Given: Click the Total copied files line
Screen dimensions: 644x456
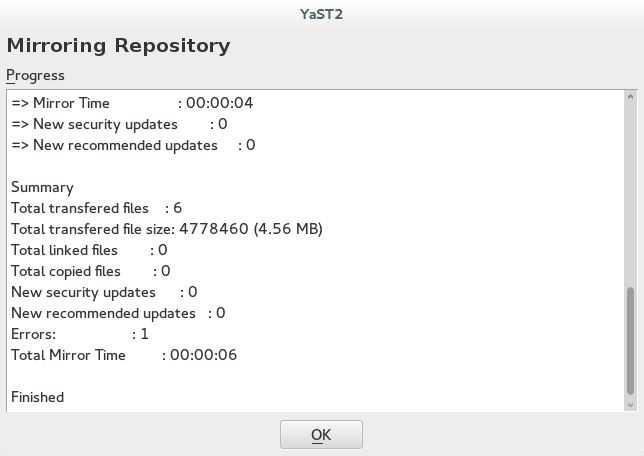Looking at the screenshot, I should [90, 271].
